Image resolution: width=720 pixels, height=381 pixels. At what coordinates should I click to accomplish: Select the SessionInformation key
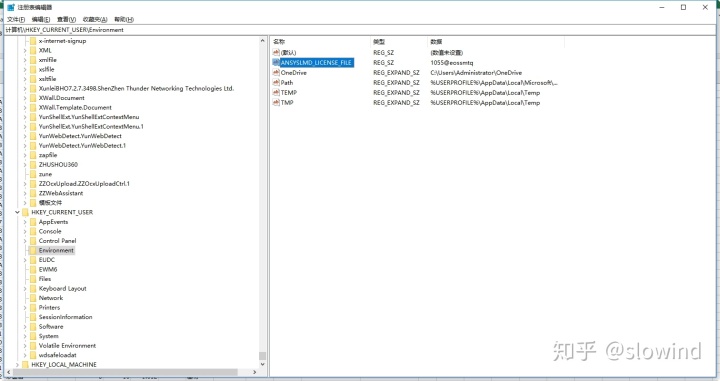tap(65, 317)
